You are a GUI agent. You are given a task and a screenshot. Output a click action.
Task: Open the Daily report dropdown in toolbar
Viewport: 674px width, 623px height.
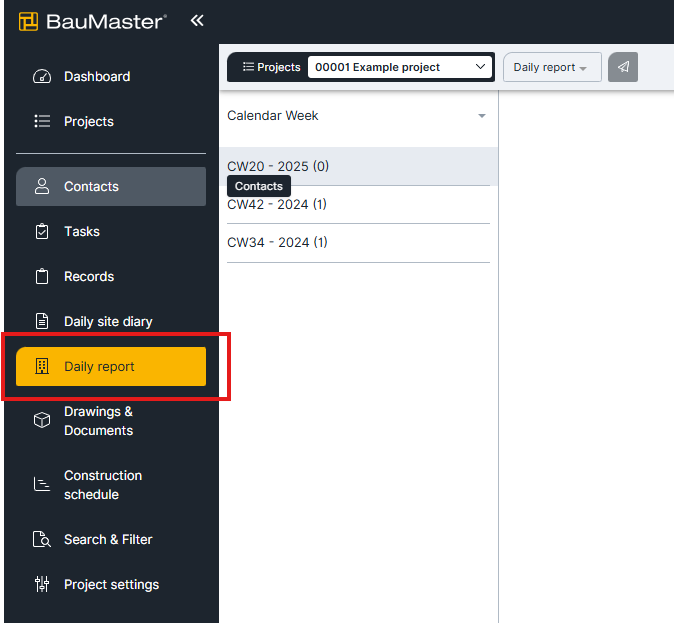(552, 67)
